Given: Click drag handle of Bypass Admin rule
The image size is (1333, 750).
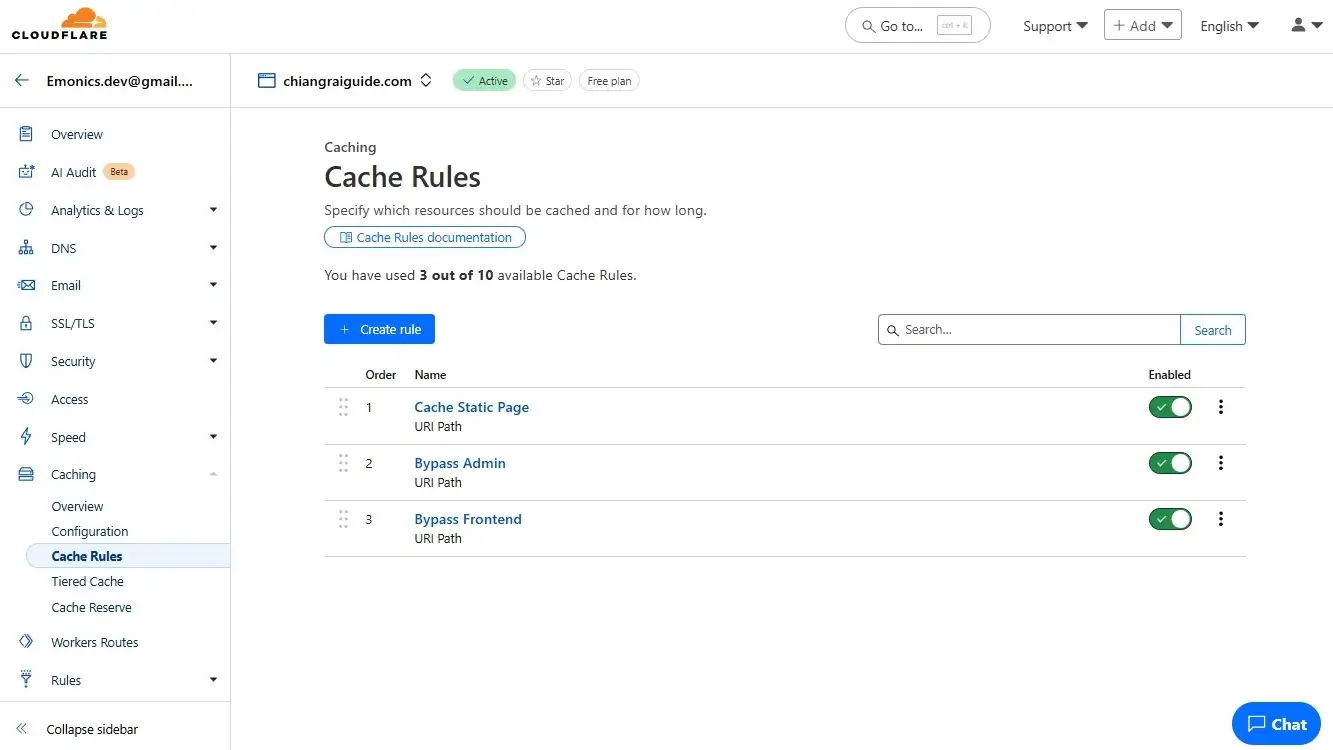Looking at the screenshot, I should [343, 463].
